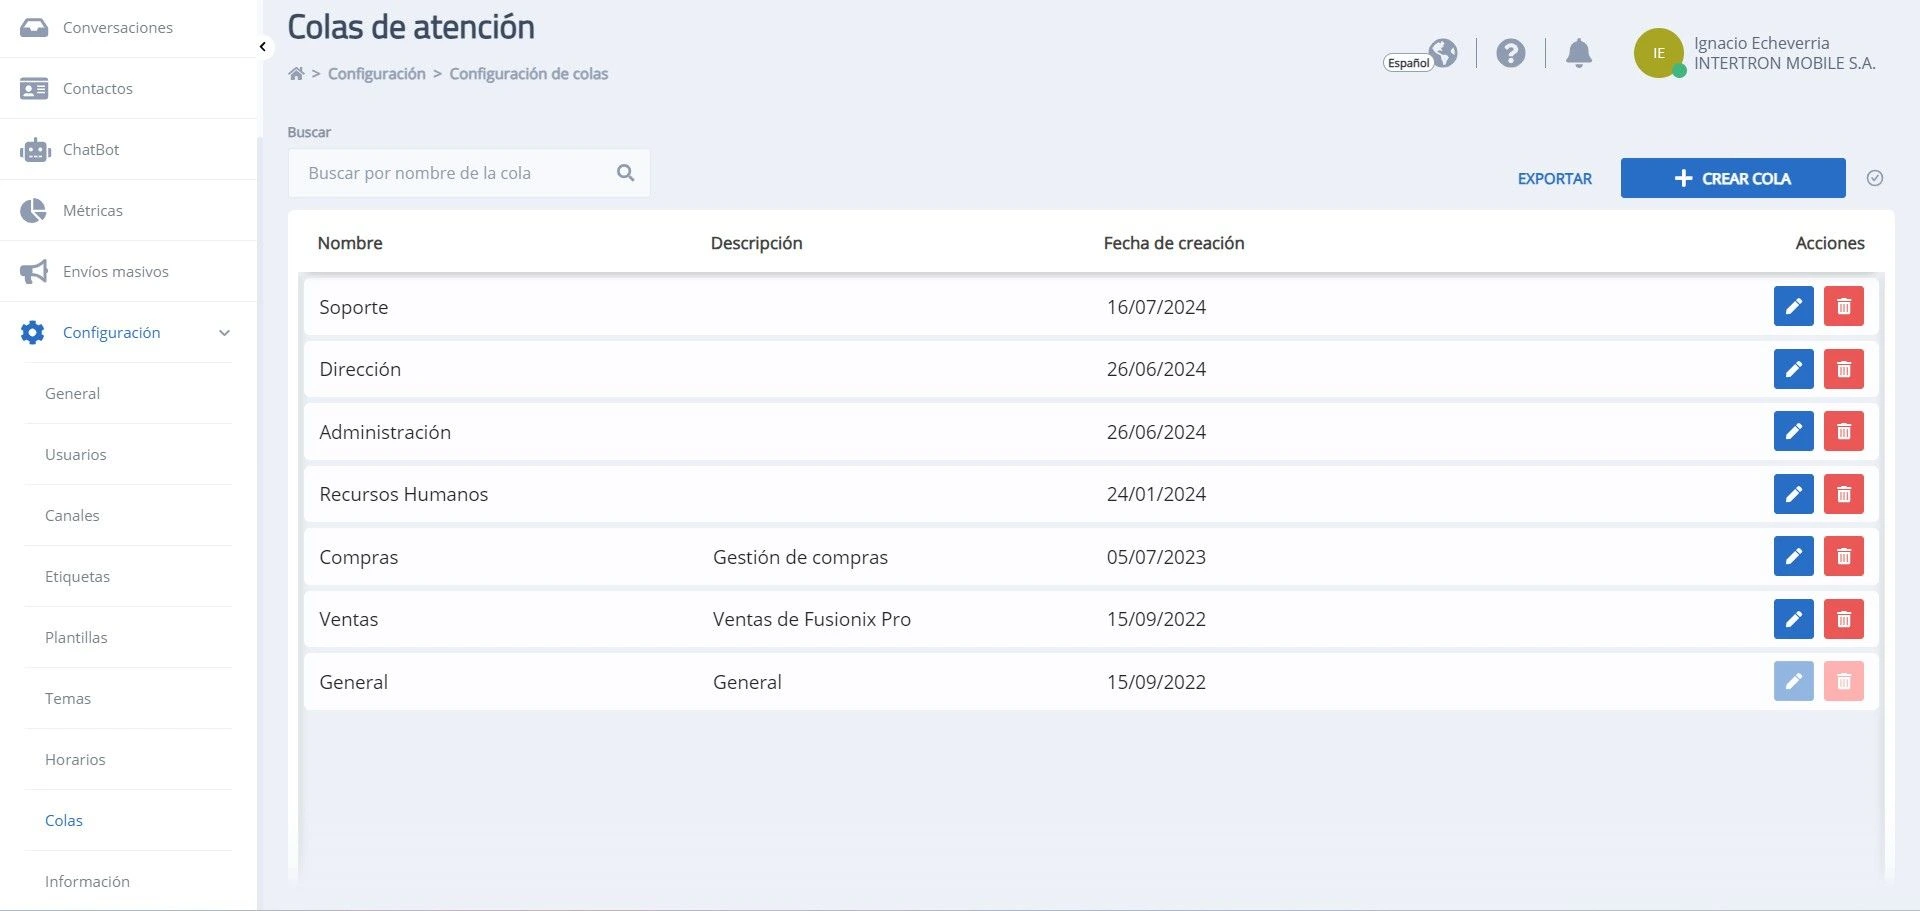
Task: Delete the Soporte queue
Action: click(1843, 307)
